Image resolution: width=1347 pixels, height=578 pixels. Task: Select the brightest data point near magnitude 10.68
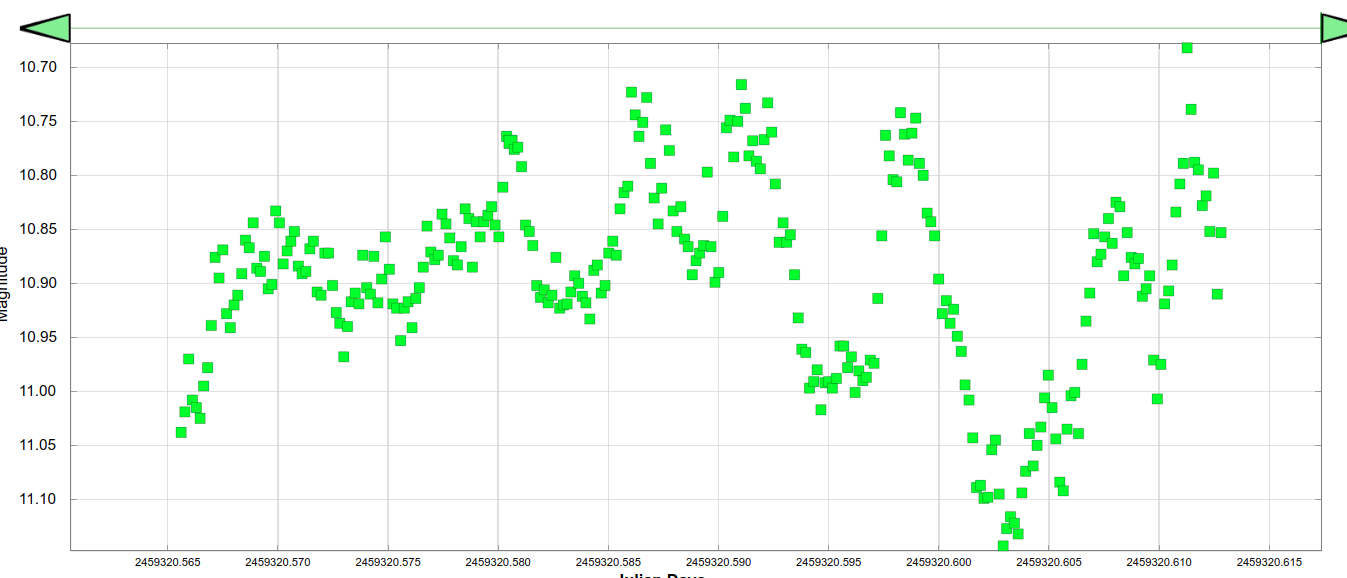click(1187, 48)
